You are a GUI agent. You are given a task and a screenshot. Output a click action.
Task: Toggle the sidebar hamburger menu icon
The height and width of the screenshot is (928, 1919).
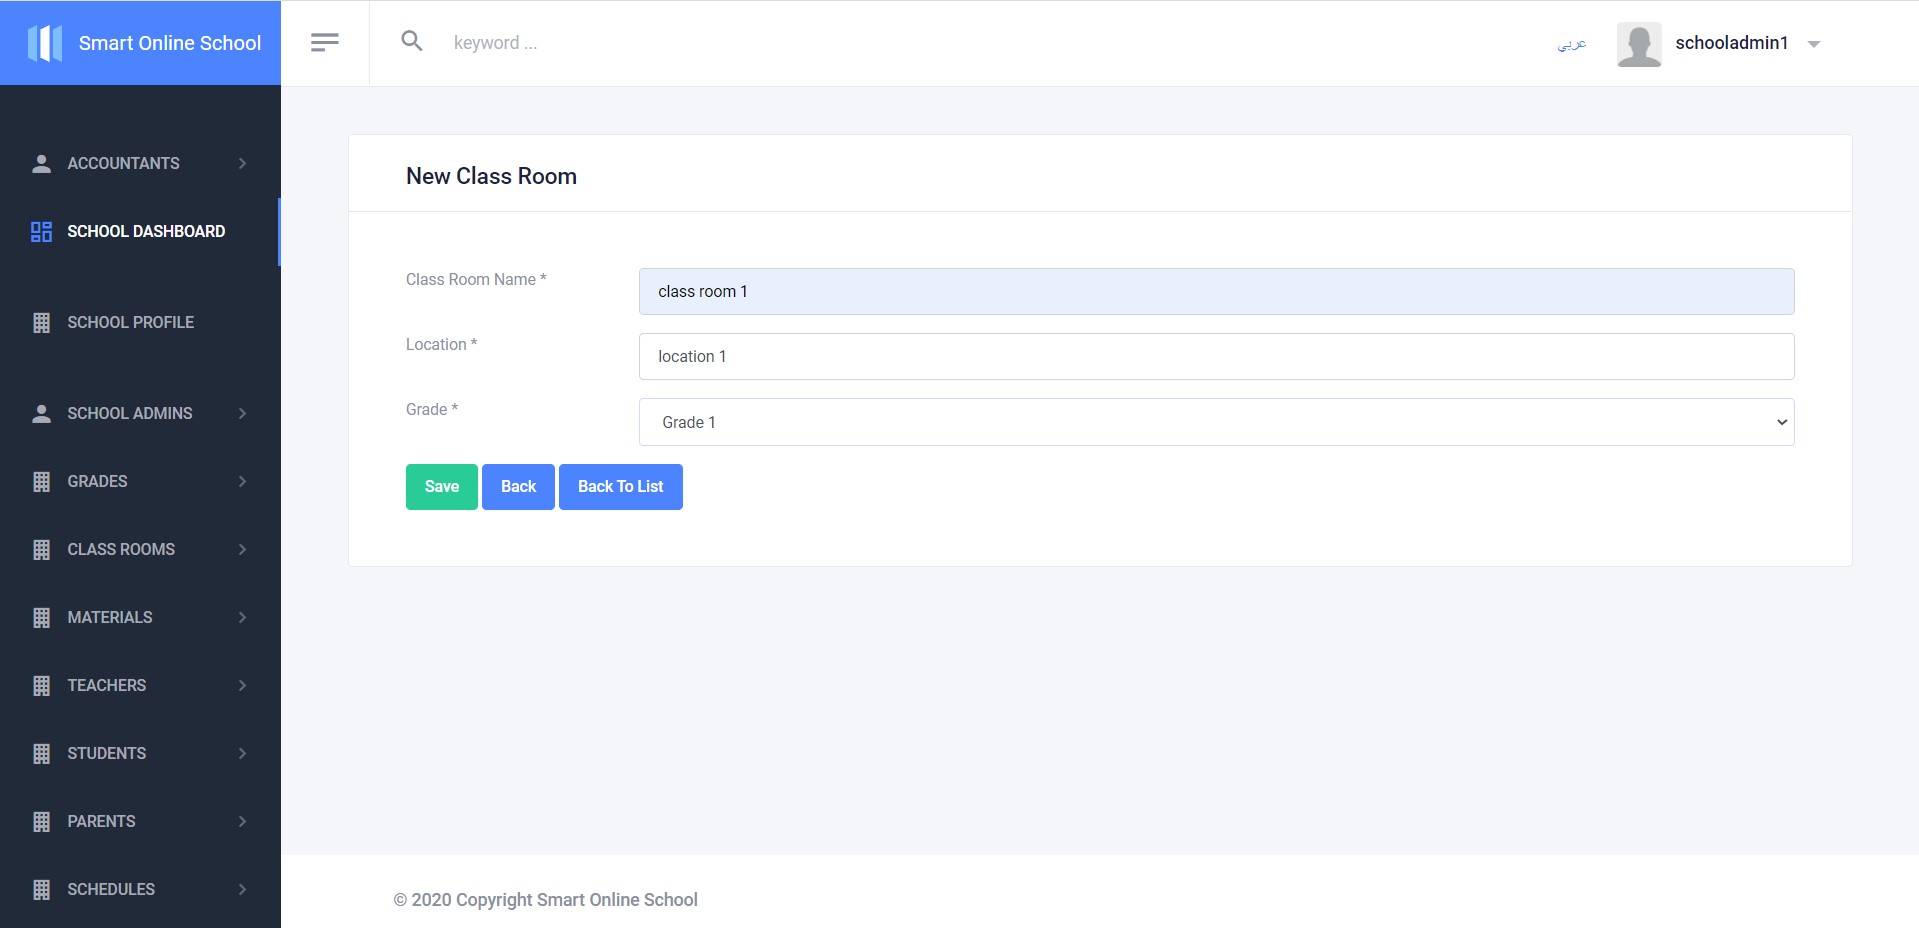coord(325,42)
